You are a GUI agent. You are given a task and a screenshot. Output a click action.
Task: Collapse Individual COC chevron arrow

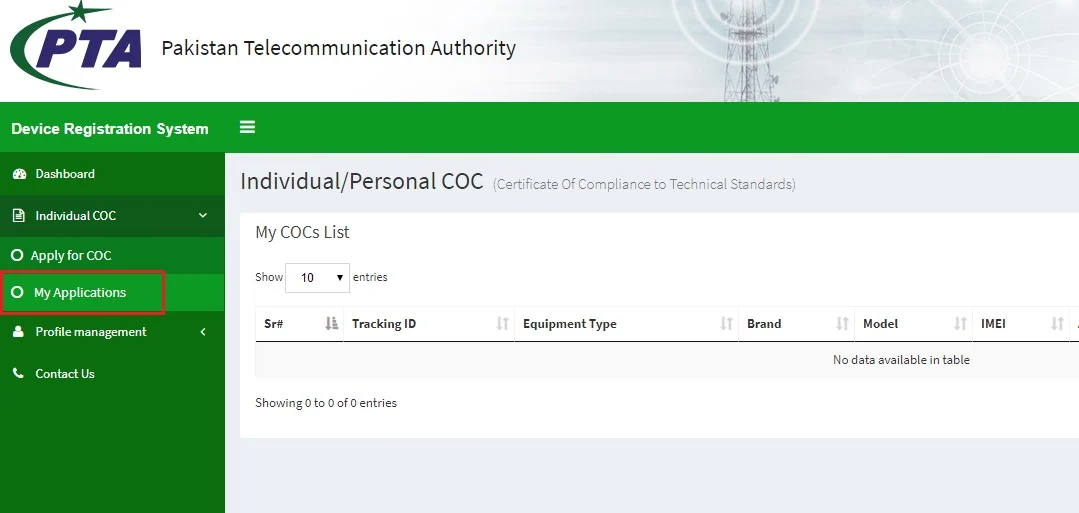click(203, 216)
